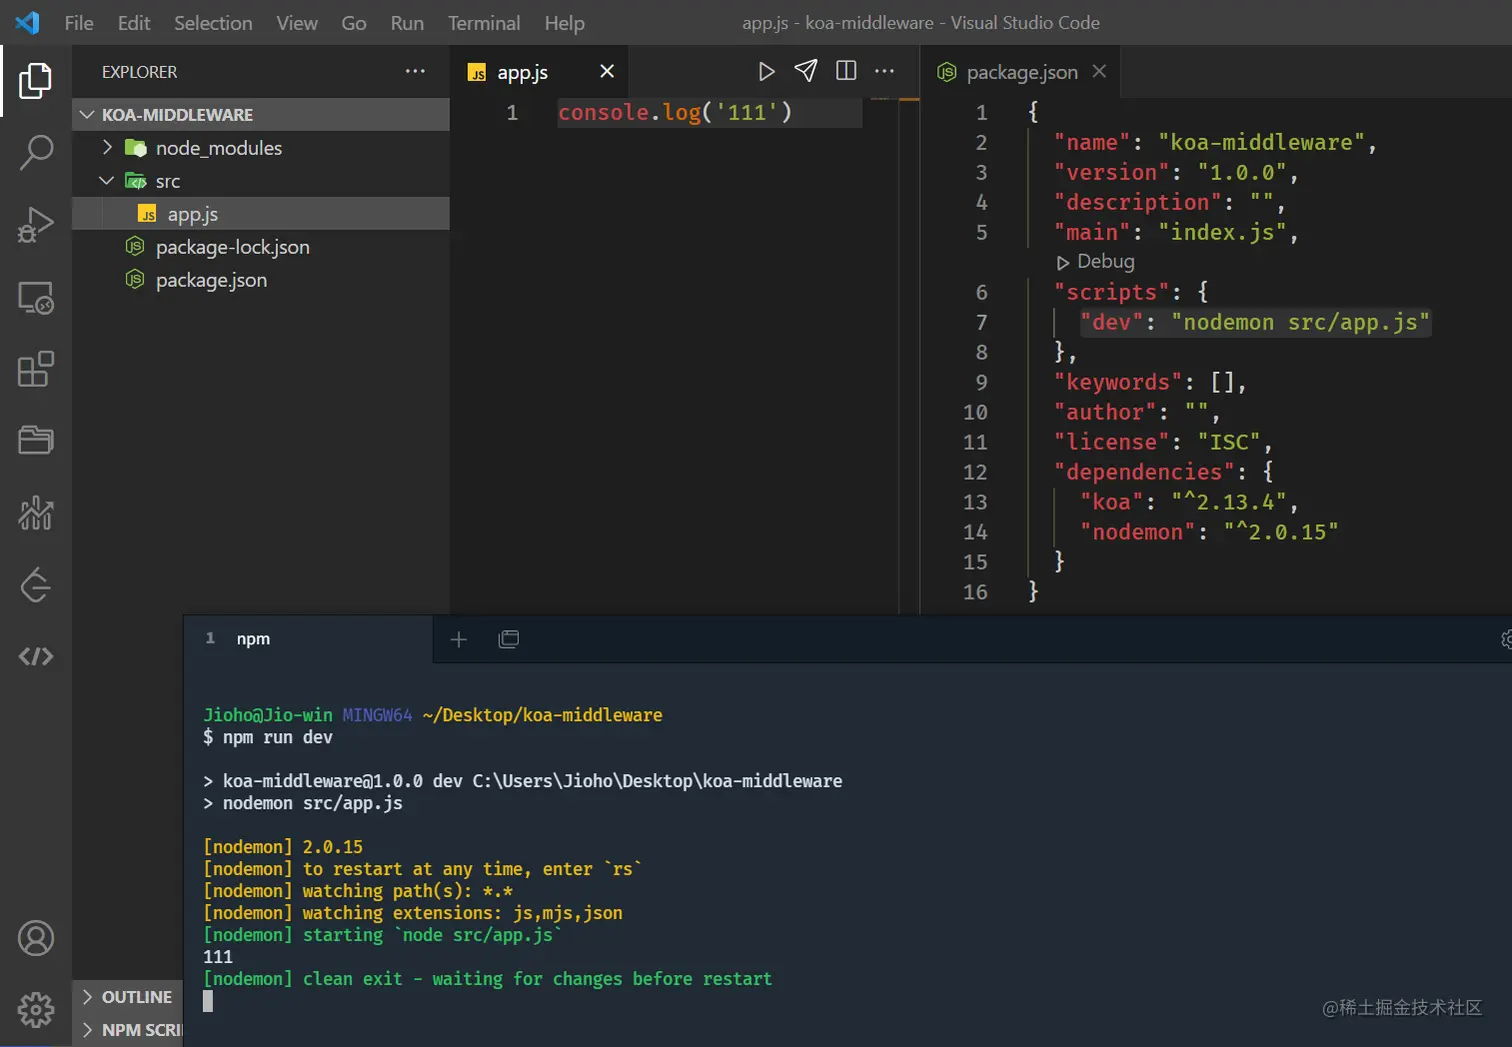Screen dimensions: 1512x1047
Task: Open the File menu
Action: (x=79, y=23)
